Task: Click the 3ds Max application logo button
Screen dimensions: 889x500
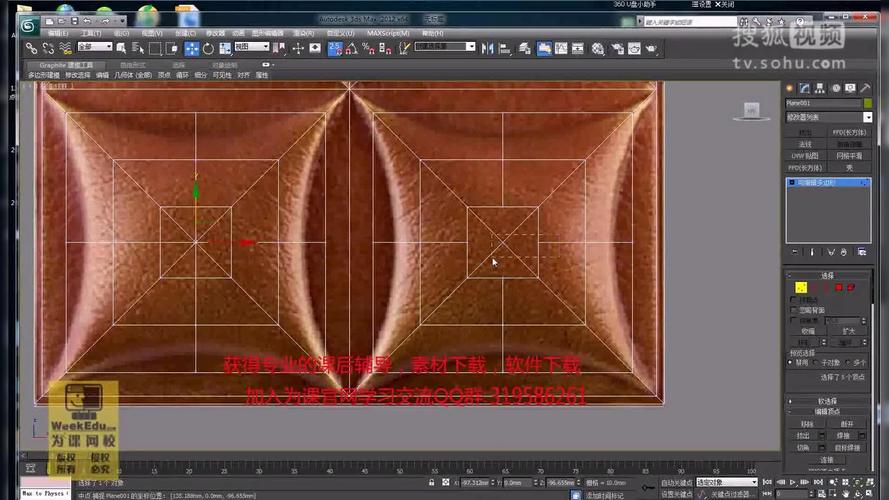Action: 28,26
